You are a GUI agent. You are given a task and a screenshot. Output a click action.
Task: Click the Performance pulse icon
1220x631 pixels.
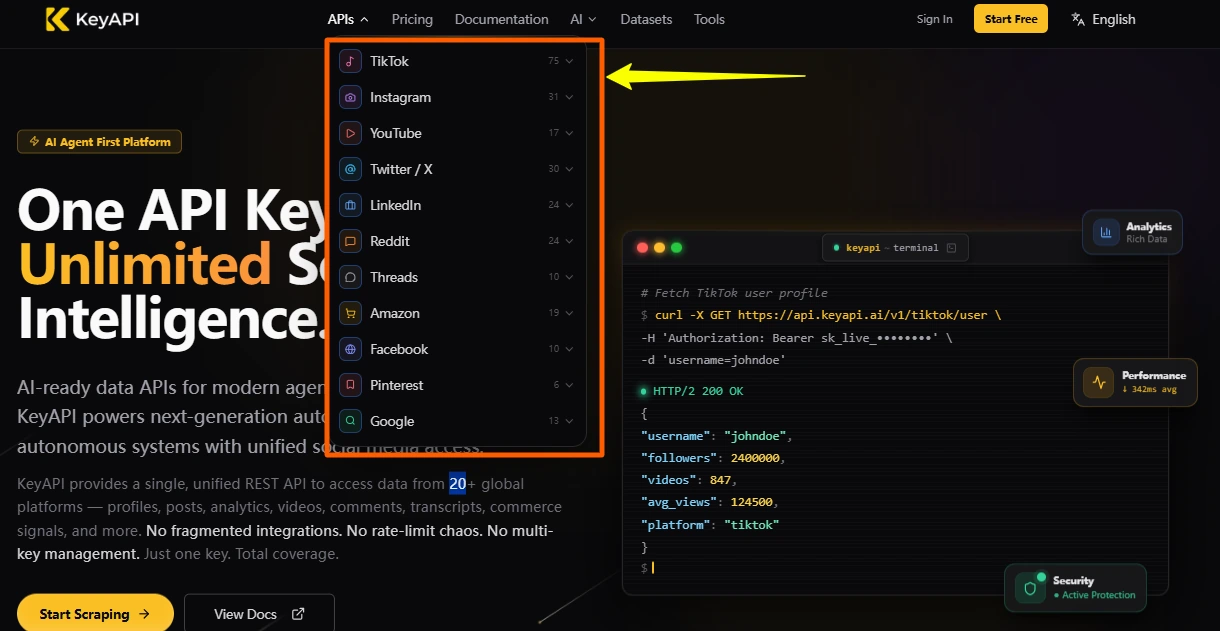click(1099, 382)
